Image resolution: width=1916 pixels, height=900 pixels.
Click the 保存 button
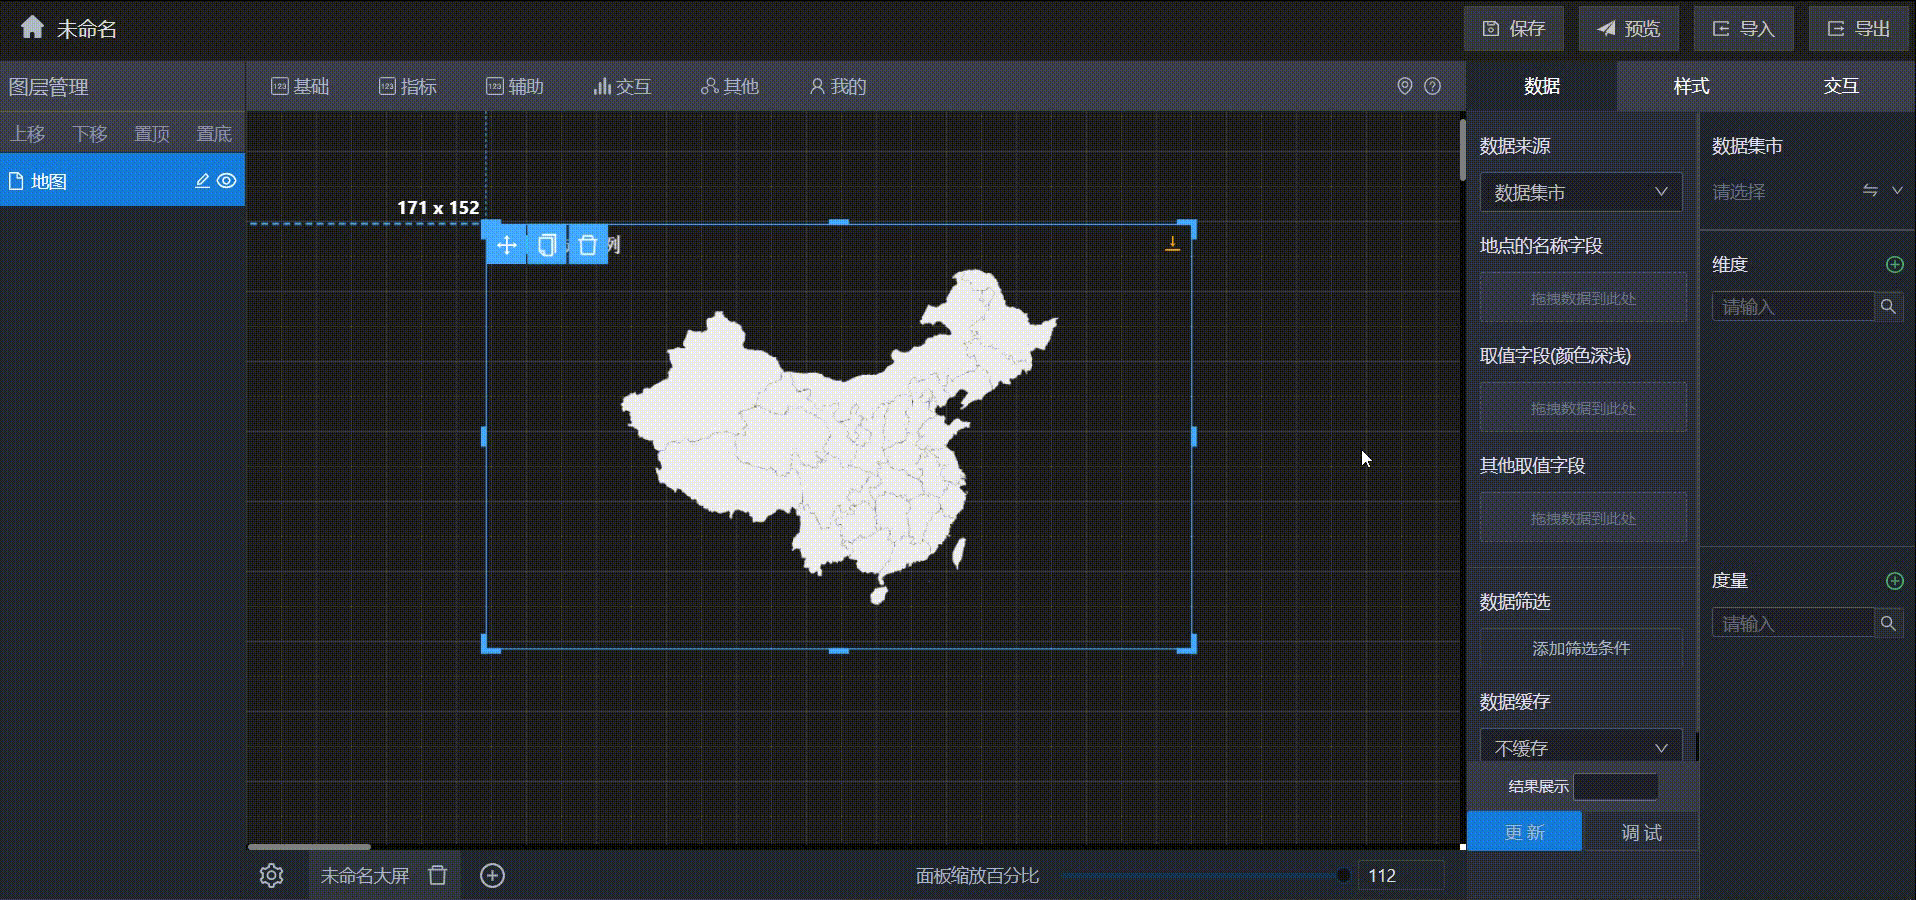[x=1513, y=29]
